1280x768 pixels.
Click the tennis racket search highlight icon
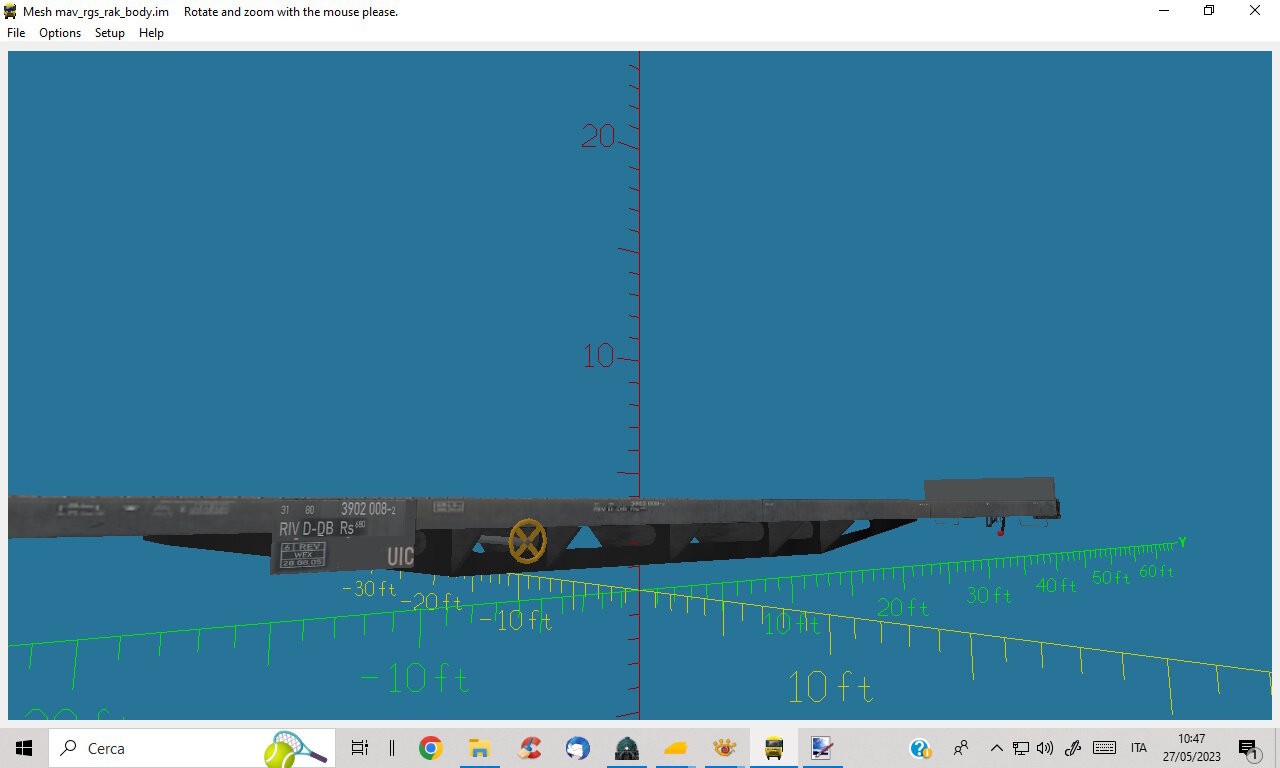click(296, 748)
